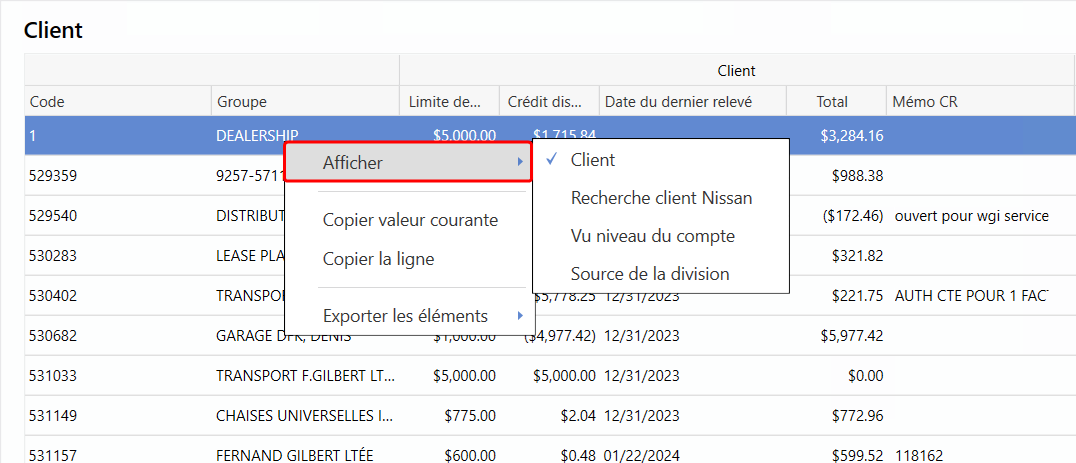Click the Afficher submenu arrow
Image resolution: width=1076 pixels, height=463 pixels.
519,162
